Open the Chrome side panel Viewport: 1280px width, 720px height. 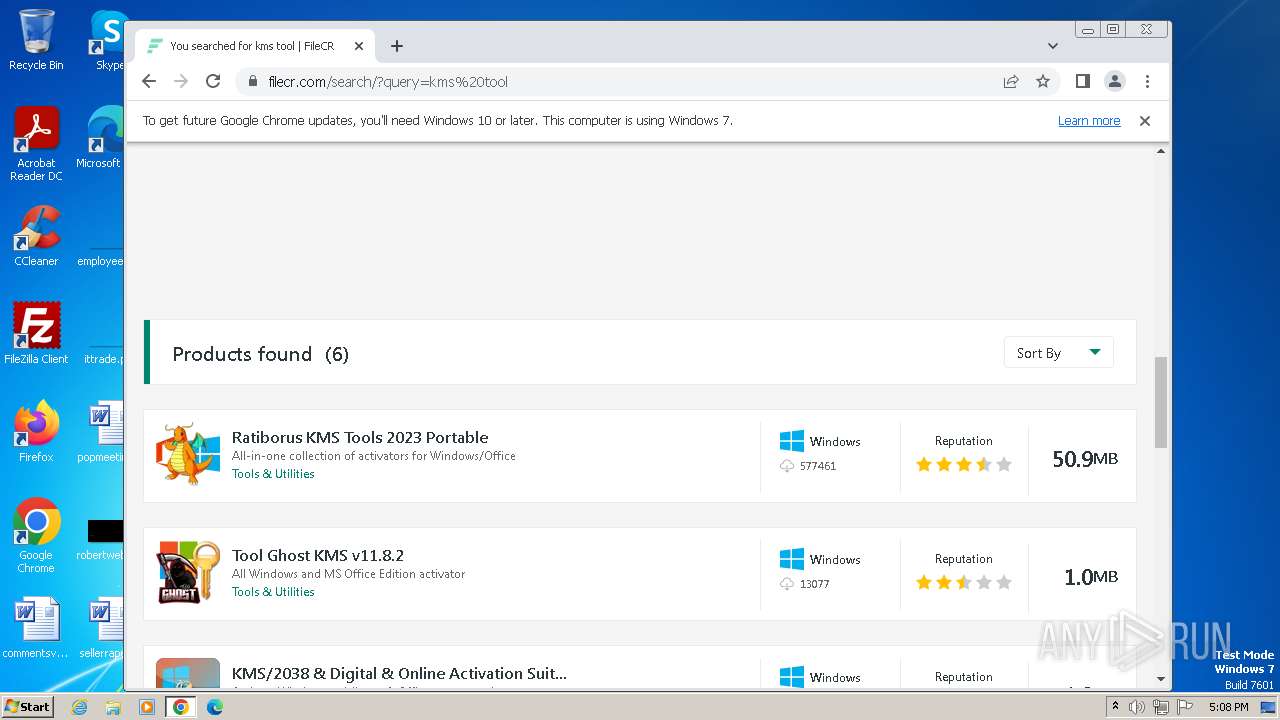tap(1082, 81)
